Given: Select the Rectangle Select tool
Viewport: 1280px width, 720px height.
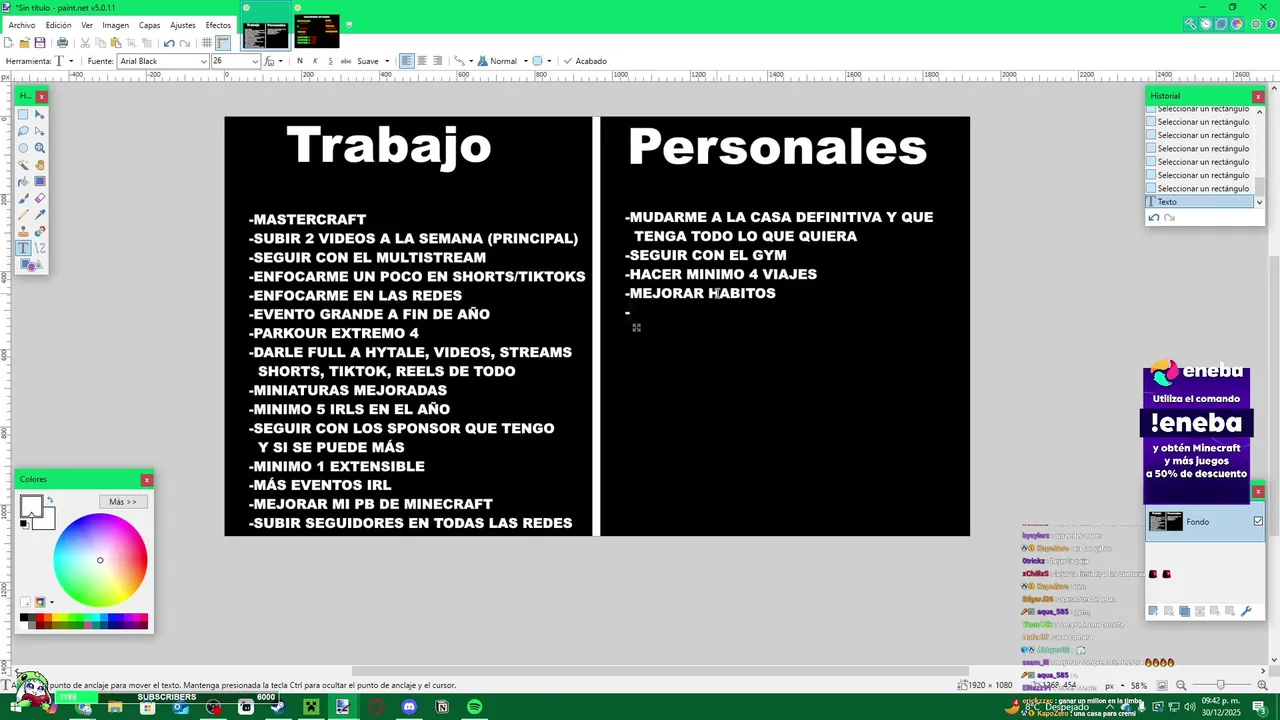Looking at the screenshot, I should click(x=23, y=114).
